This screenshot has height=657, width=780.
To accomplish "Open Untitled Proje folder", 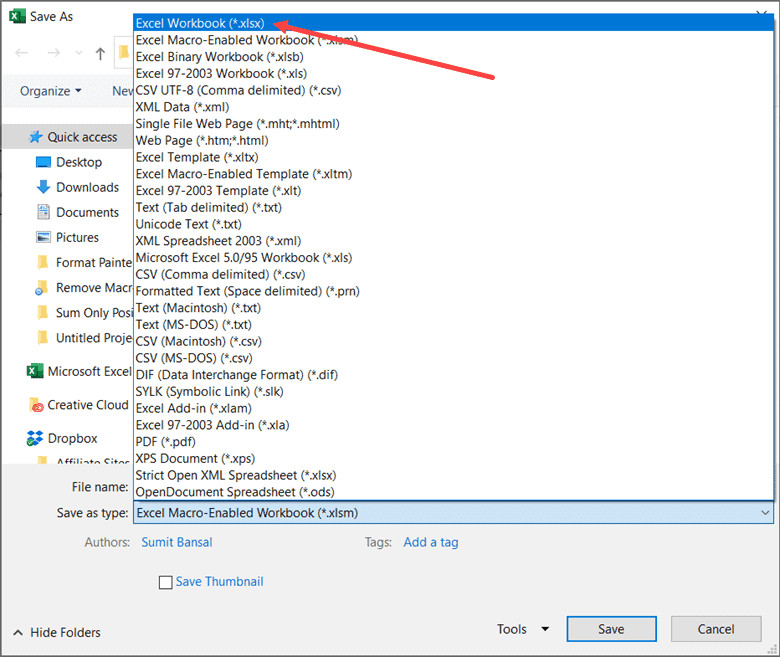I will coord(84,338).
